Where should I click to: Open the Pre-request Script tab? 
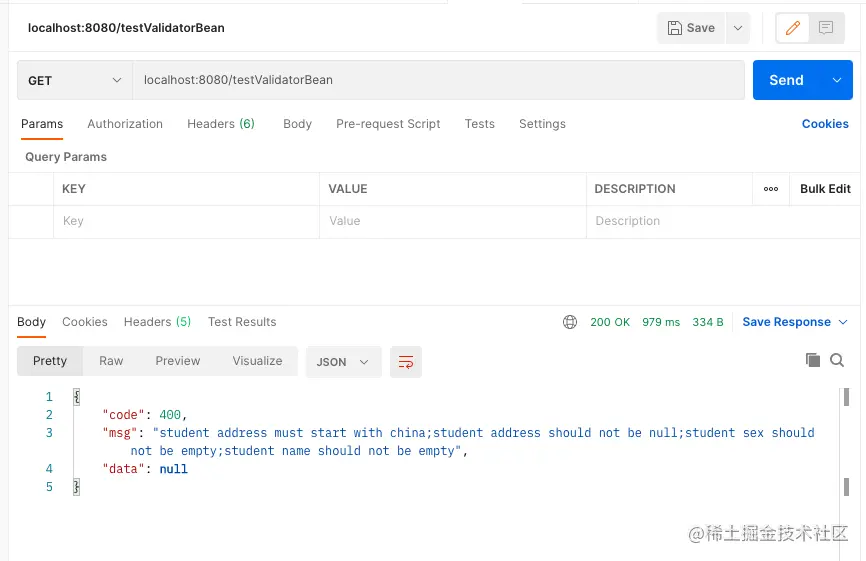click(x=388, y=124)
